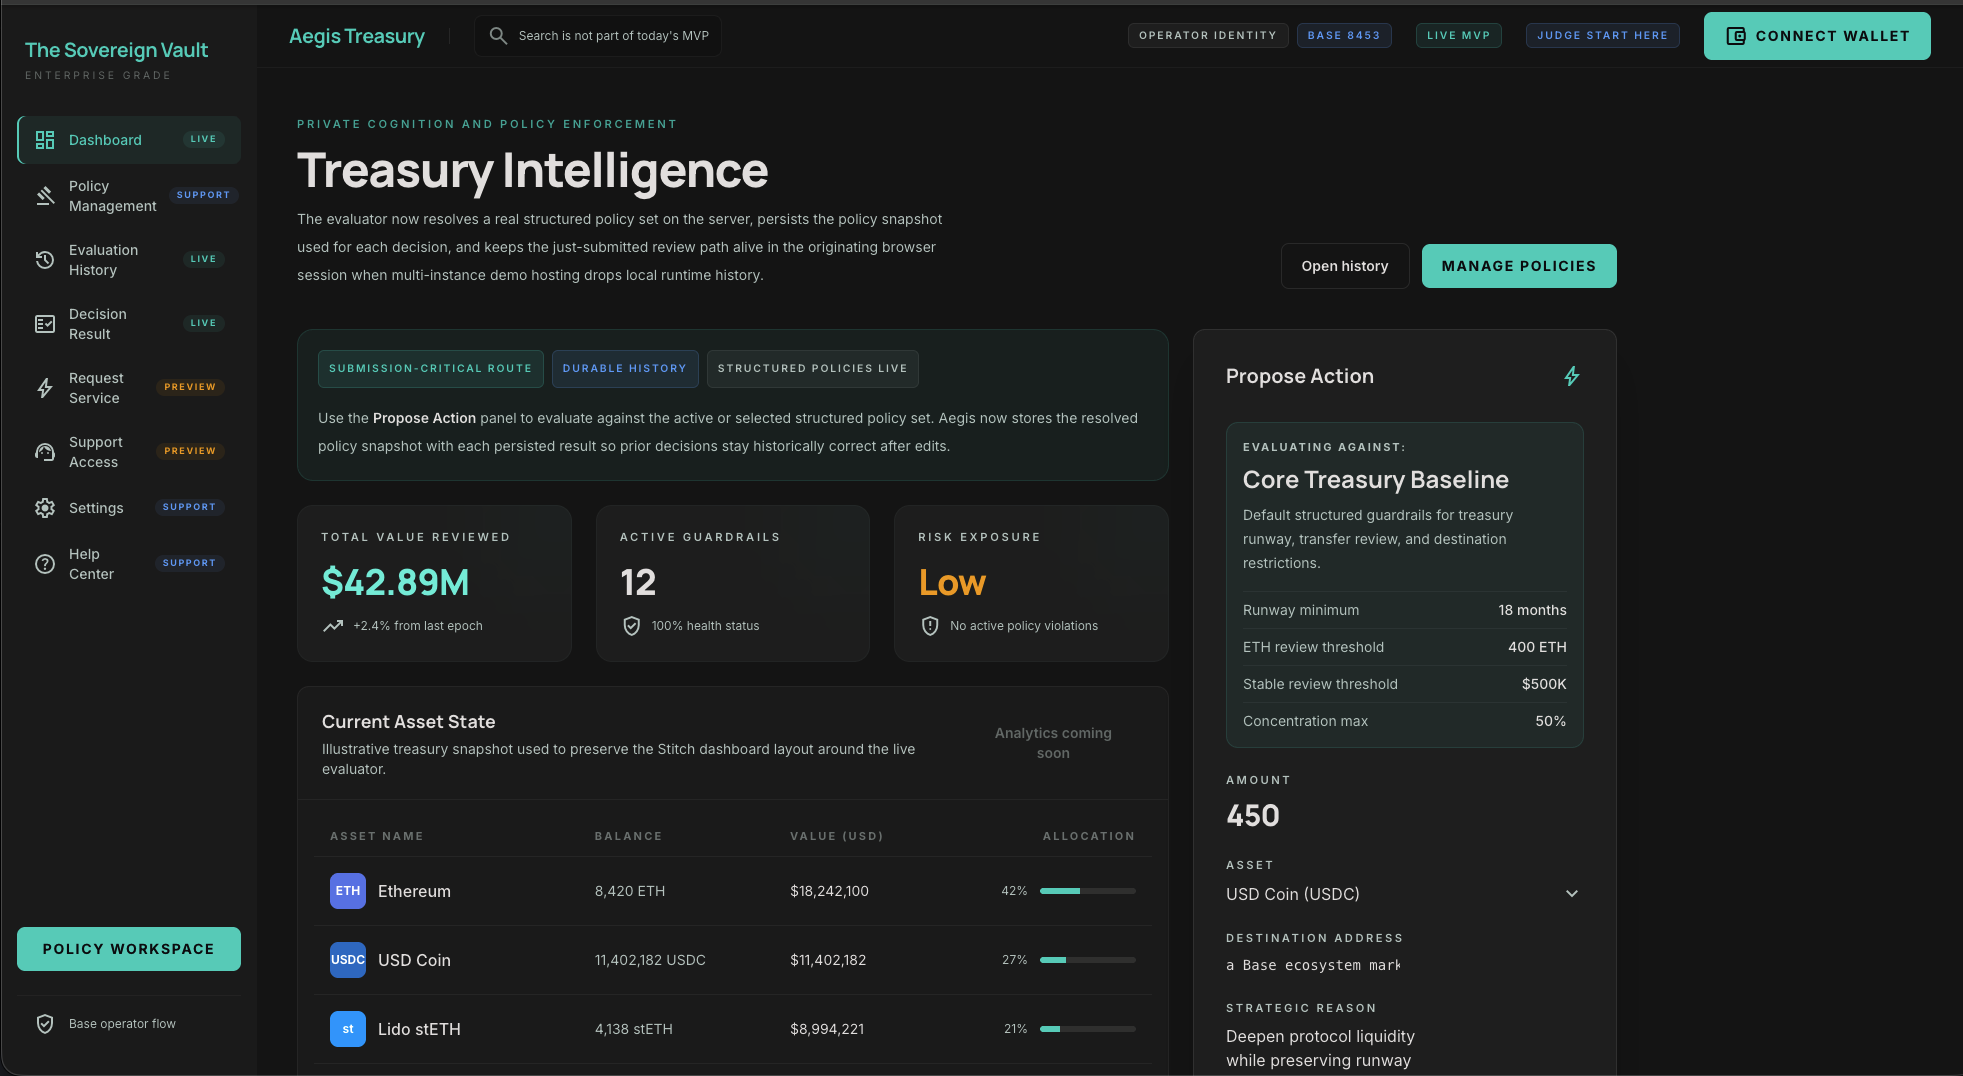This screenshot has height=1076, width=1963.
Task: Click the shield check icon by health status
Action: pyautogui.click(x=631, y=626)
